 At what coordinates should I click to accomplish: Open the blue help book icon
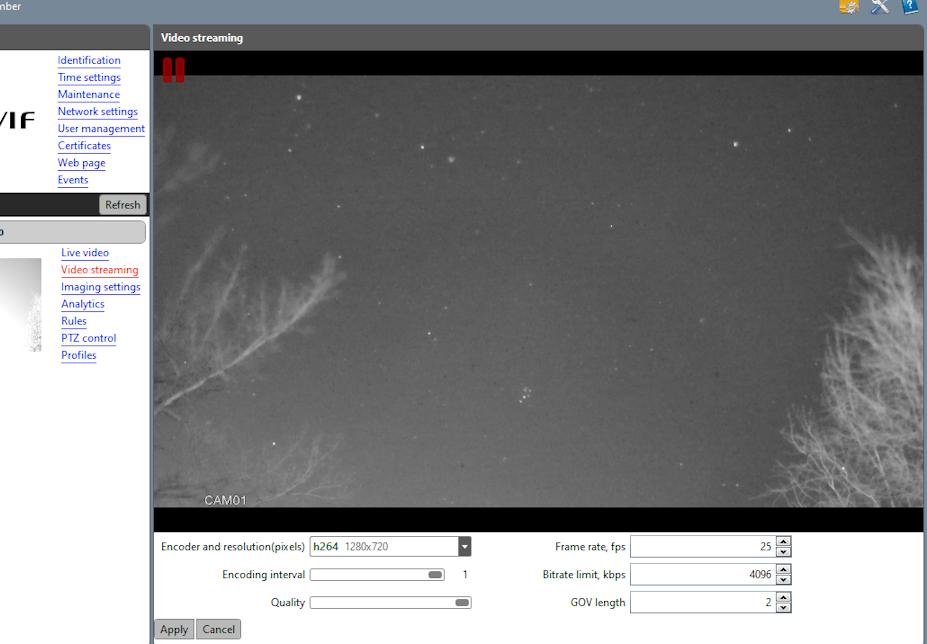(910, 6)
